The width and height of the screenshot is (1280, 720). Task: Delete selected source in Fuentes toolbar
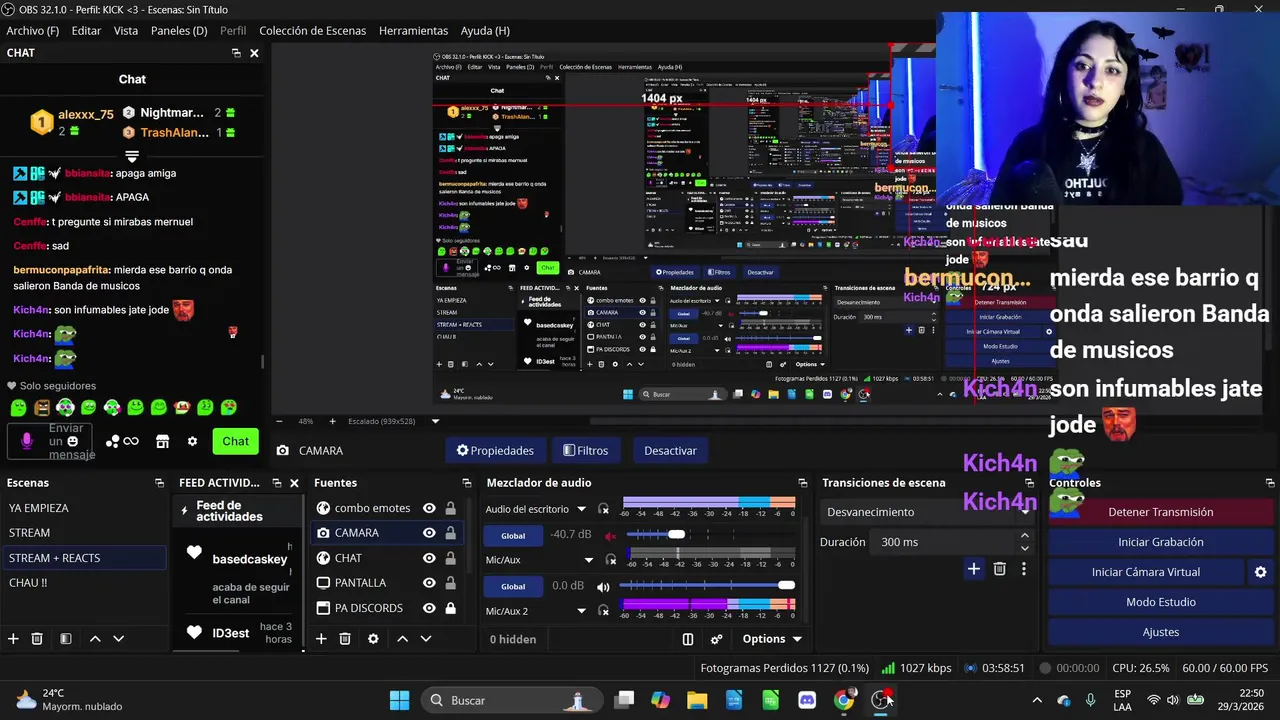pos(345,638)
